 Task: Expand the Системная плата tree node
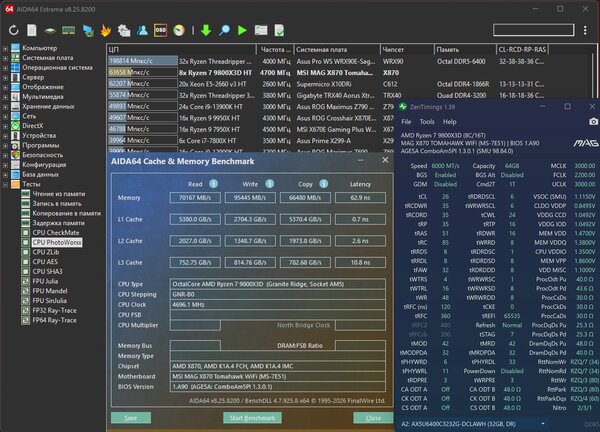coord(5,58)
